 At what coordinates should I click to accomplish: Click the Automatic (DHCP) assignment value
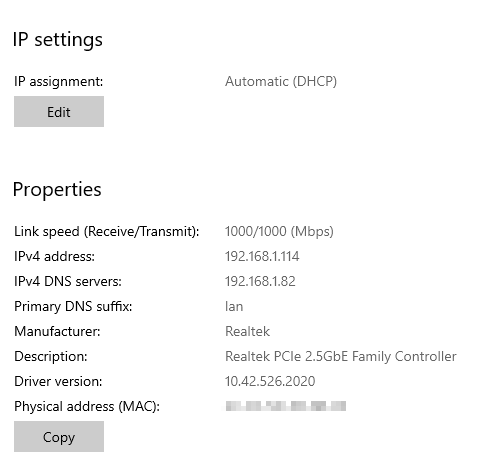click(x=281, y=81)
